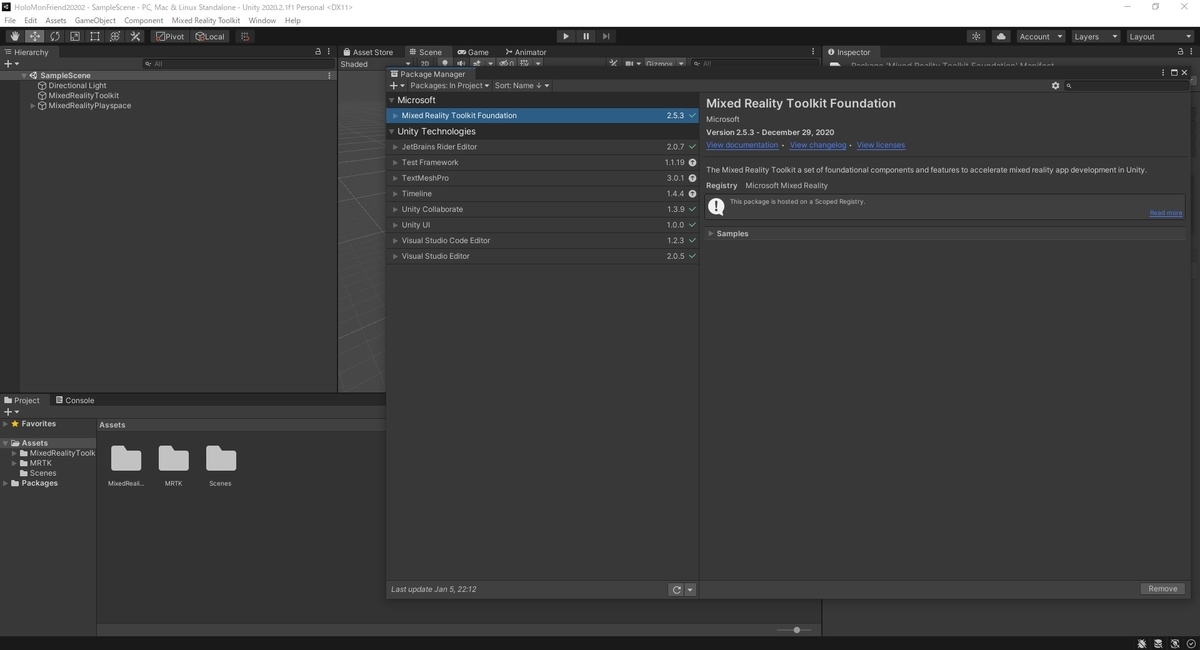Open Package Manager settings gear
Image resolution: width=1200 pixels, height=650 pixels.
[x=1055, y=85]
